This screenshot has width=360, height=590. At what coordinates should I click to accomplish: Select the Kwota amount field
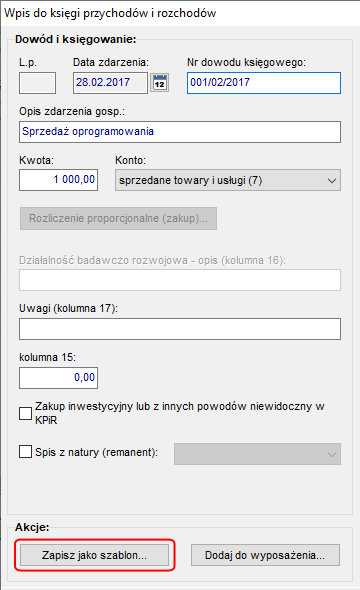point(59,180)
